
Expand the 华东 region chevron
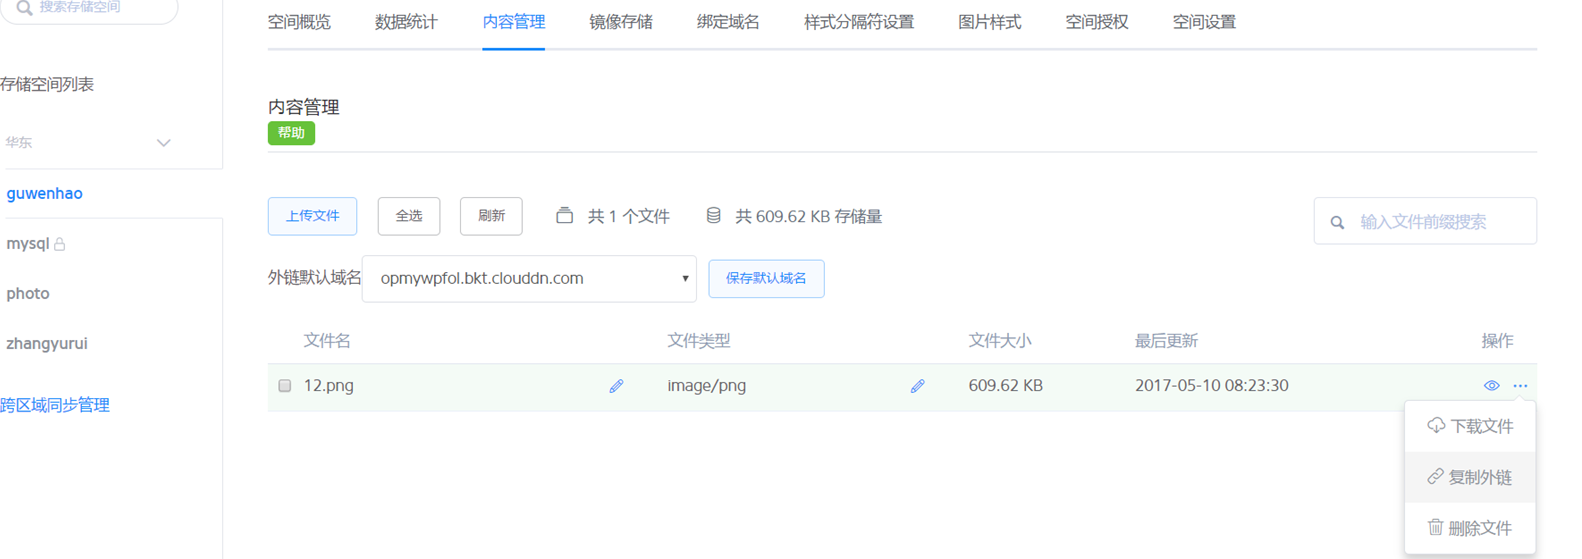[x=164, y=143]
